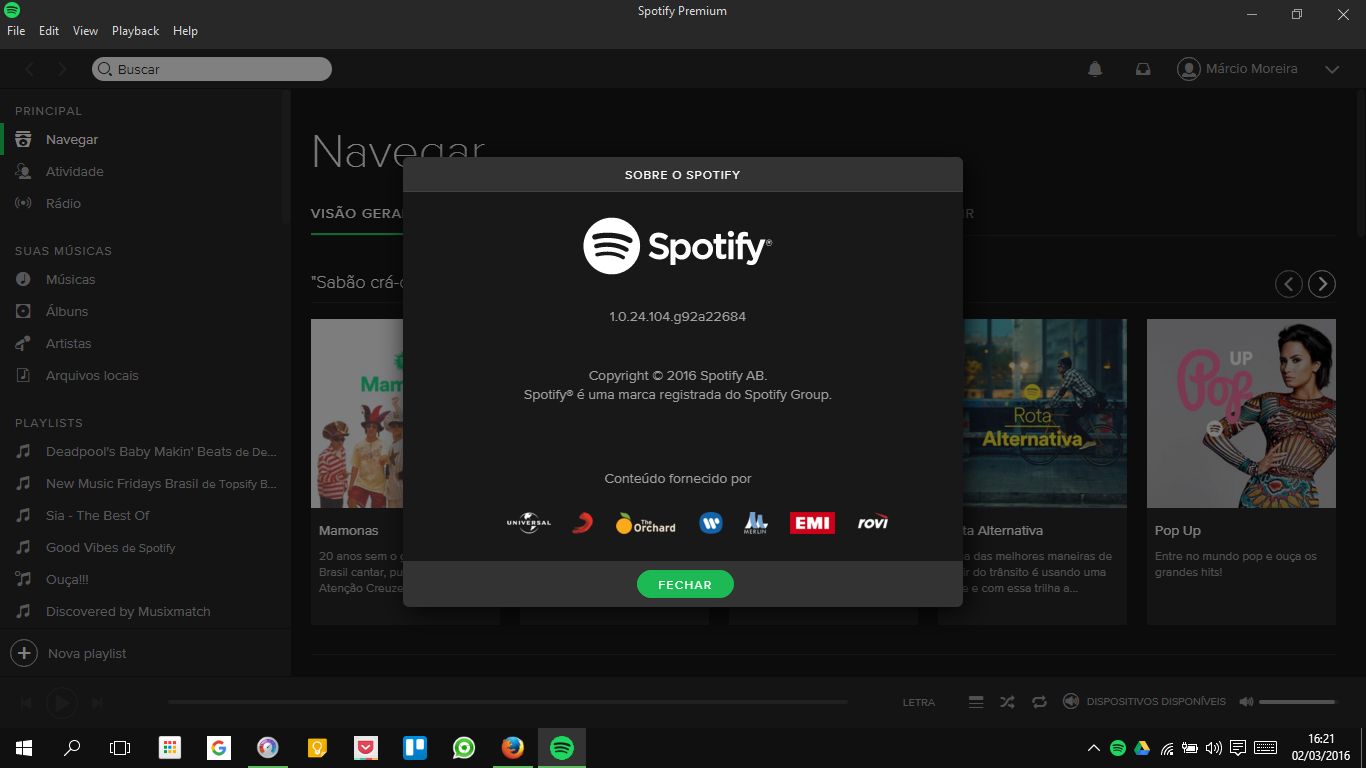Show lyrics with the LETRA button
This screenshot has height=768, width=1366.
(919, 703)
